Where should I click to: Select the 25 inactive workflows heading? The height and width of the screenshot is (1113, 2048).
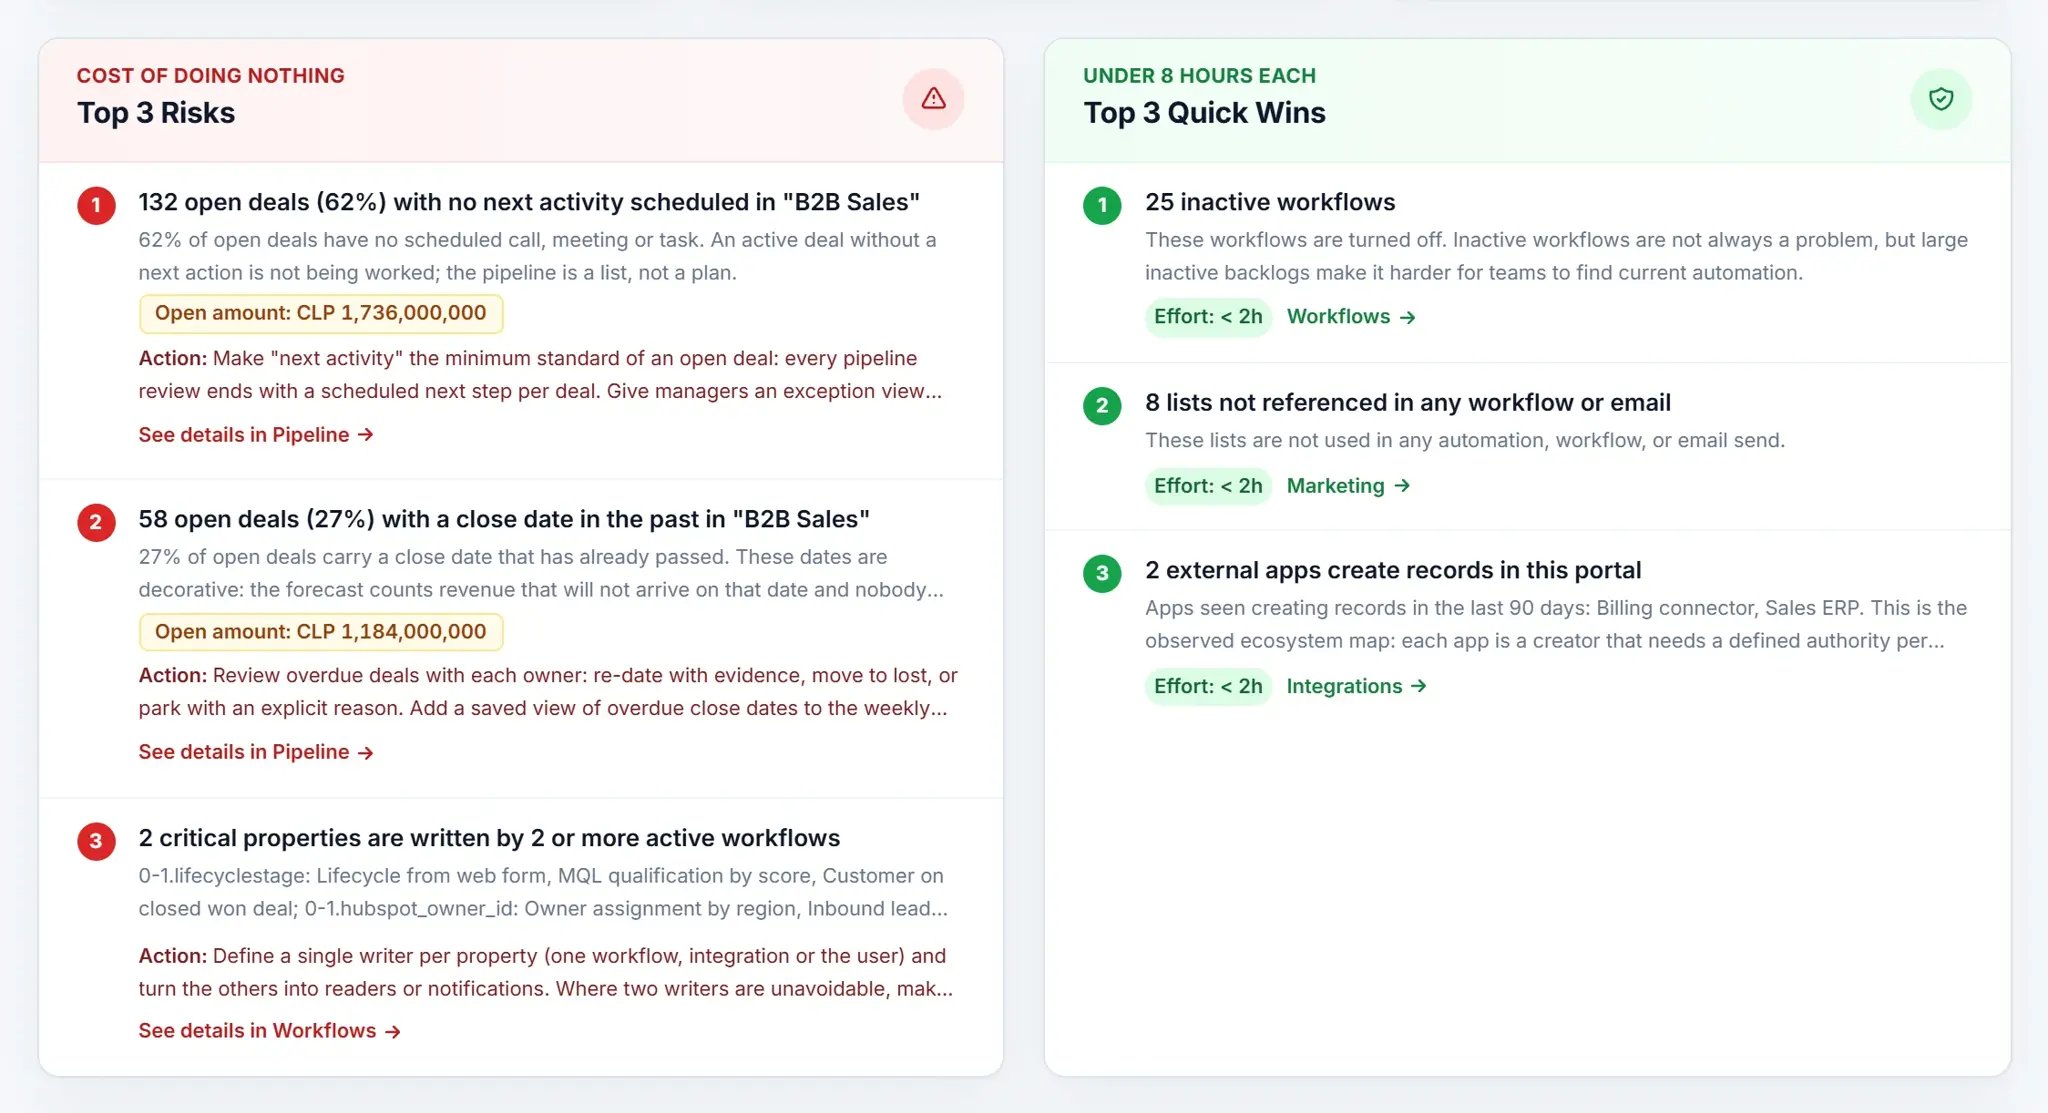pos(1270,202)
